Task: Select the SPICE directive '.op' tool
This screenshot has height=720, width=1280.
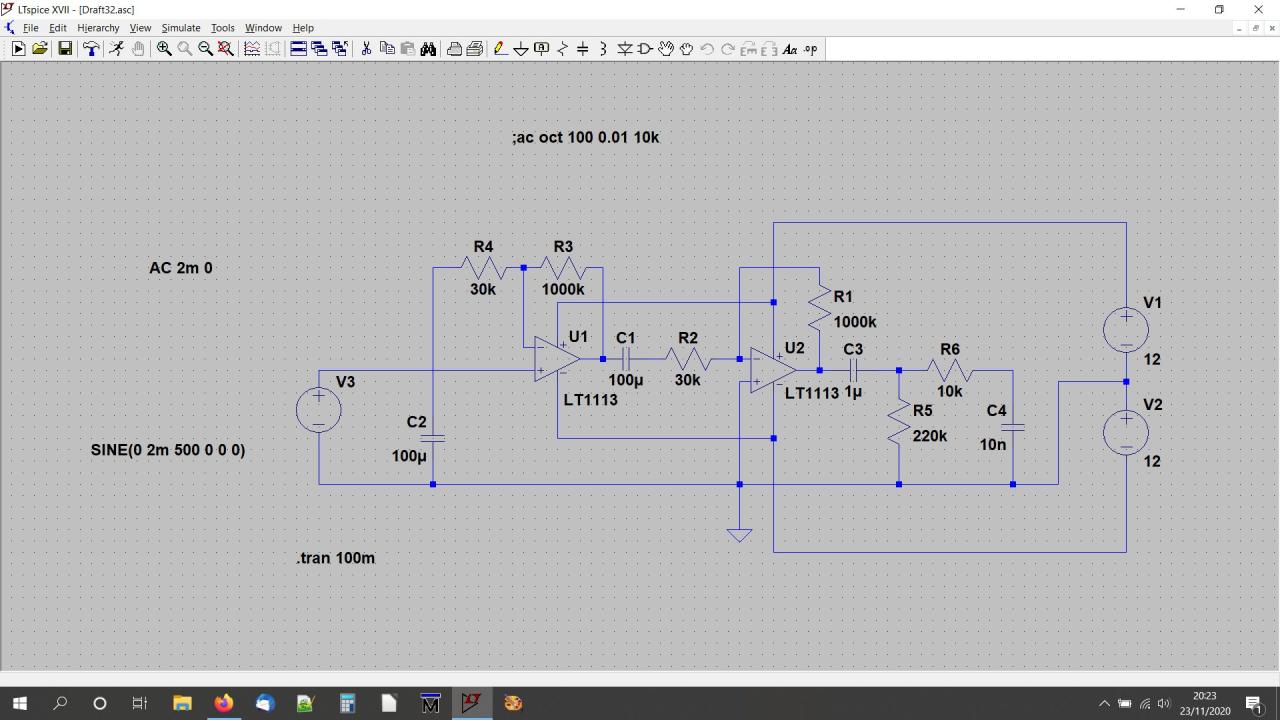Action: coord(811,49)
